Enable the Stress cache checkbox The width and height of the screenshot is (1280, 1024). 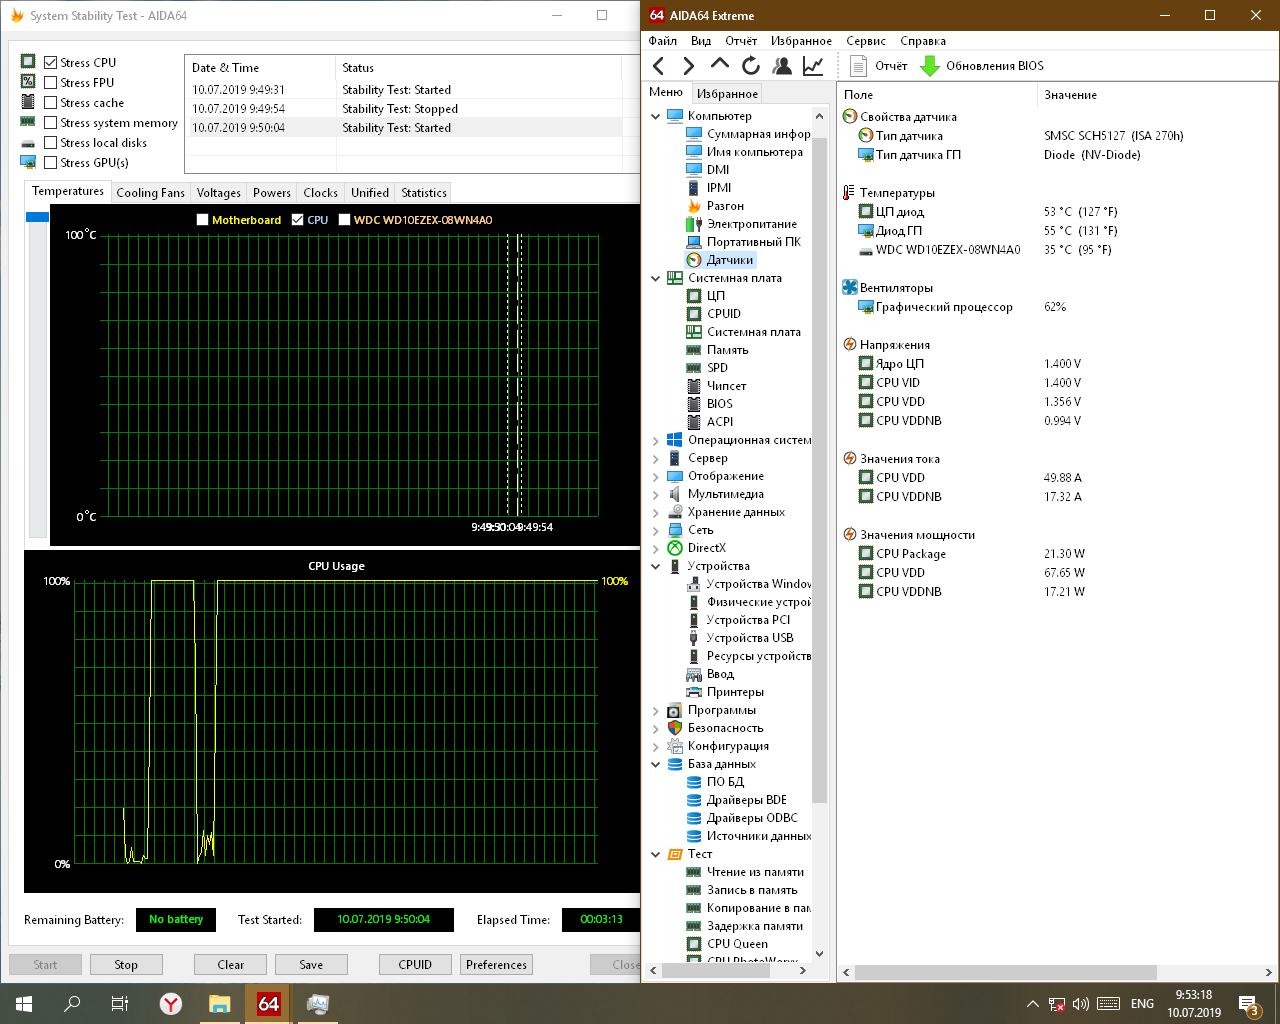[x=51, y=102]
